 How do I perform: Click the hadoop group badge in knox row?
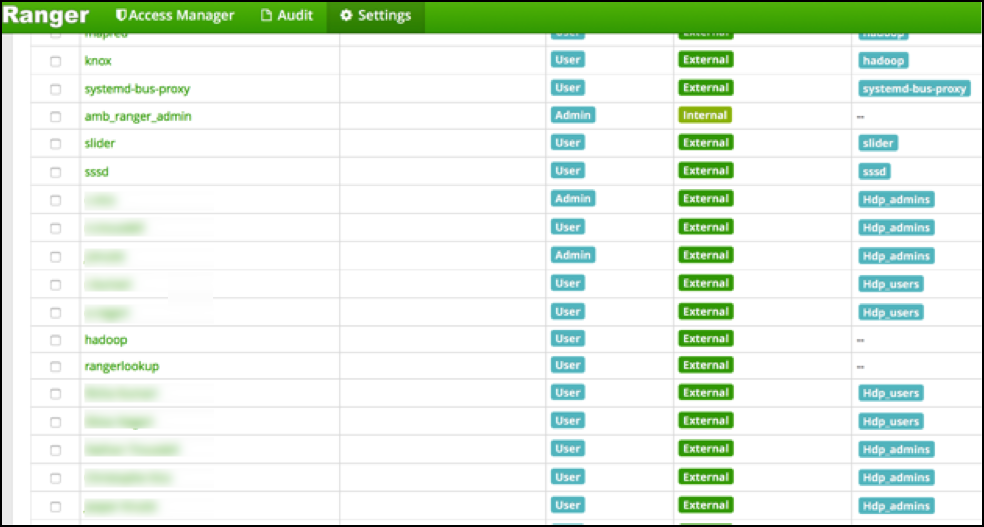pos(884,61)
